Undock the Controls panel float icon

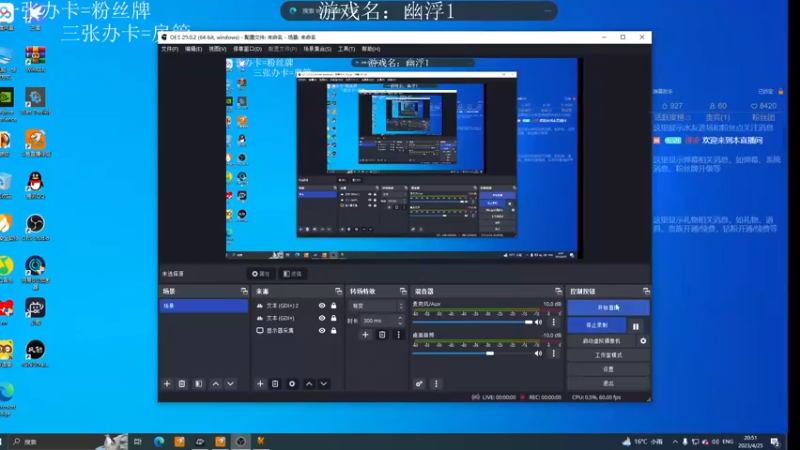tap(646, 291)
